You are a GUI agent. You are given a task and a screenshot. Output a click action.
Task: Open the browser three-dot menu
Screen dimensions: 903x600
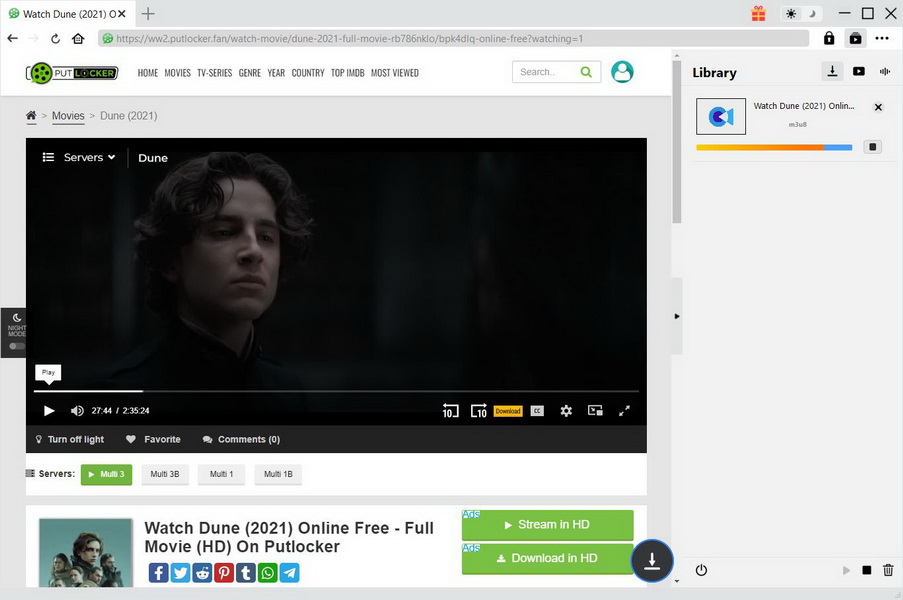click(x=881, y=38)
